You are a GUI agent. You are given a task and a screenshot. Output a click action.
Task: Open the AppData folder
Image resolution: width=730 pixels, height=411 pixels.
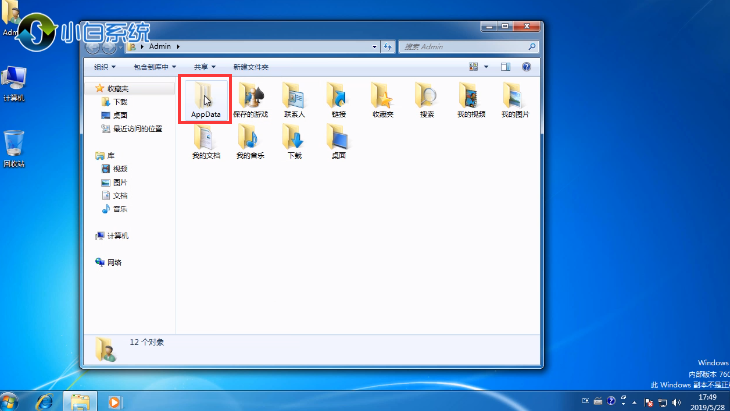(x=204, y=100)
